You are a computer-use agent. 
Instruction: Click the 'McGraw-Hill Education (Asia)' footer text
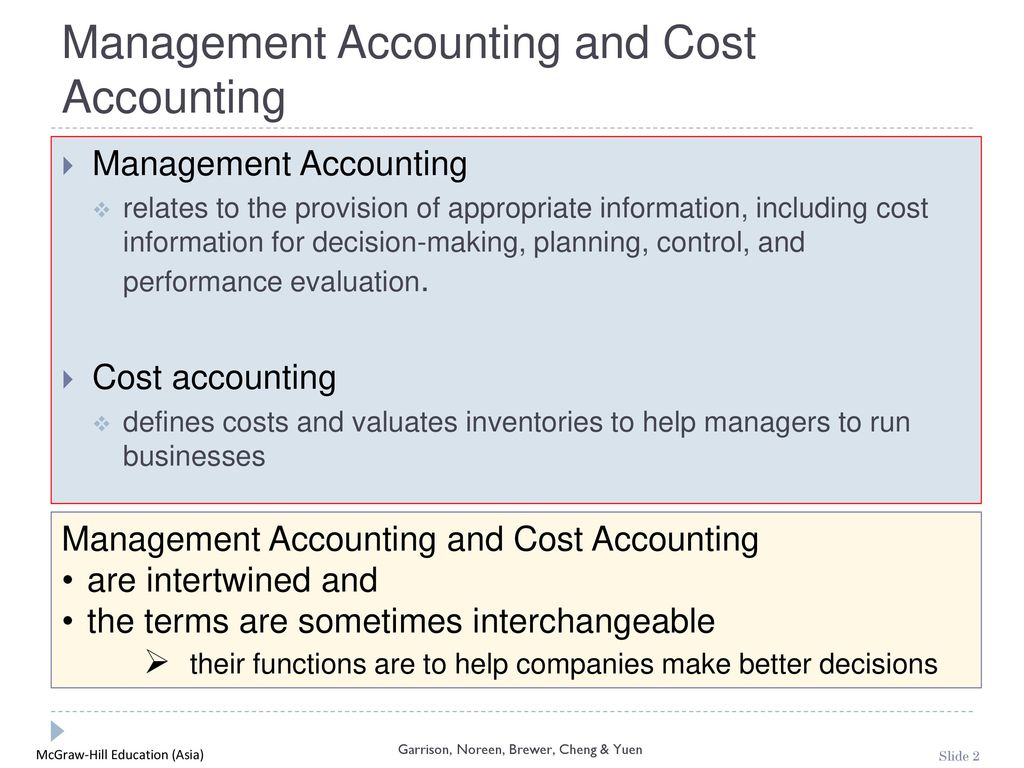coord(120,755)
